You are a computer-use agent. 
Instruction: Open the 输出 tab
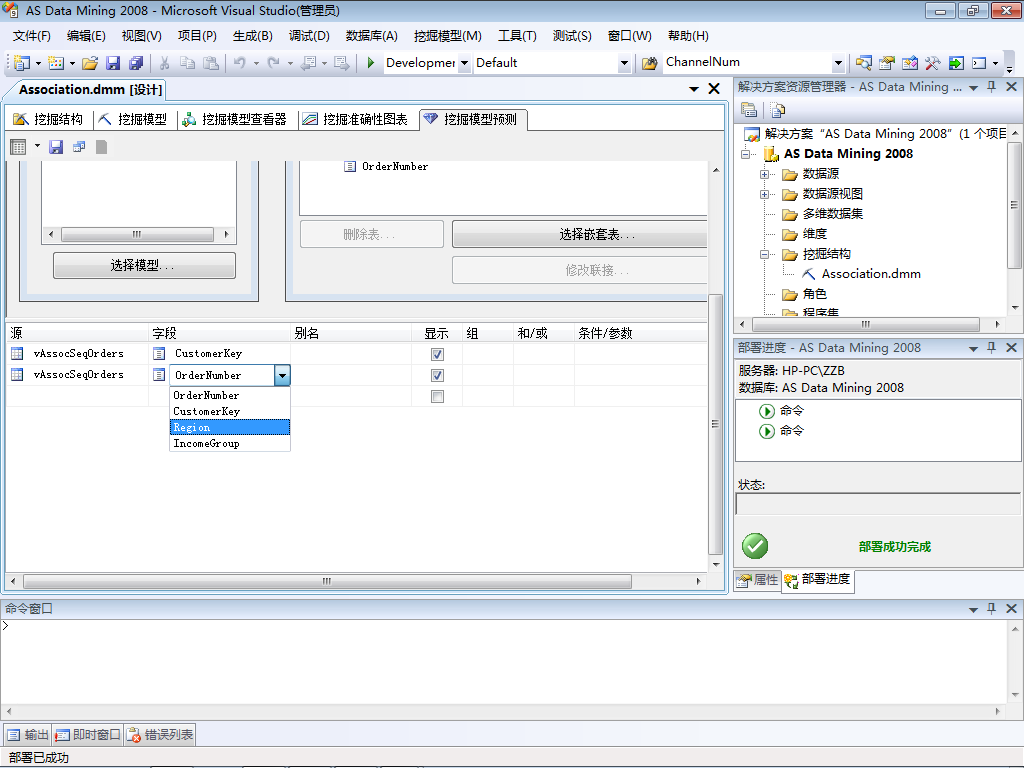[x=28, y=735]
